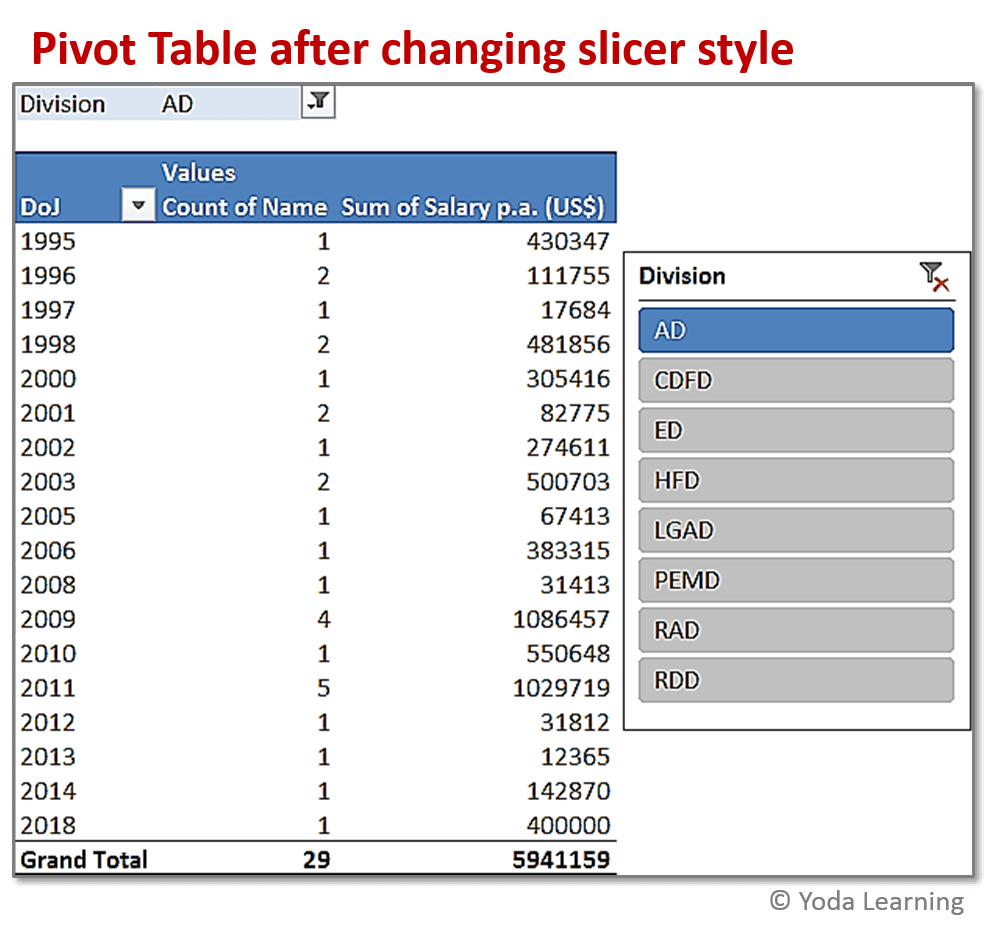Click the 2011 row label
The width and height of the screenshot is (988, 936).
tap(48, 688)
